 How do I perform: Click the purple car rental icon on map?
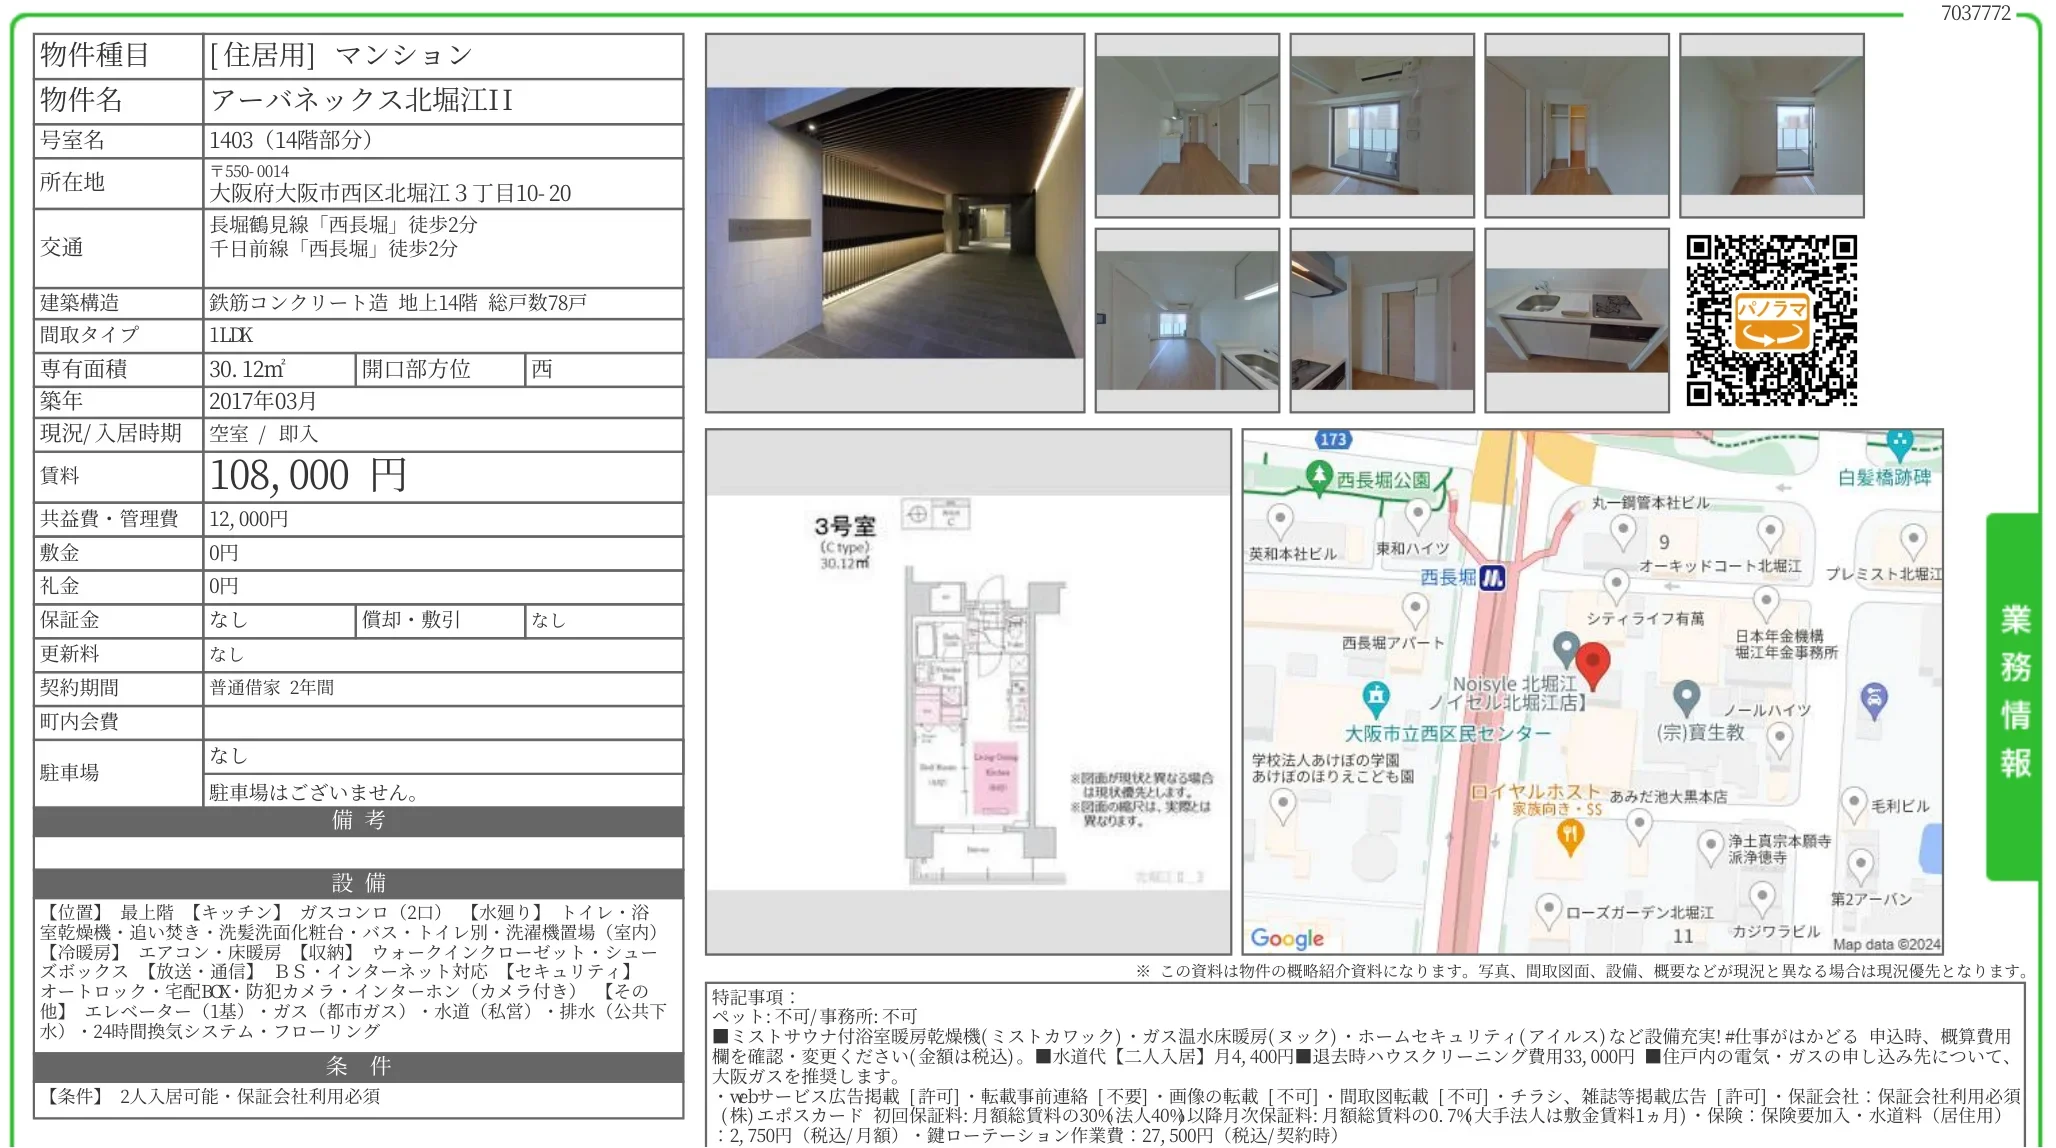1874,697
